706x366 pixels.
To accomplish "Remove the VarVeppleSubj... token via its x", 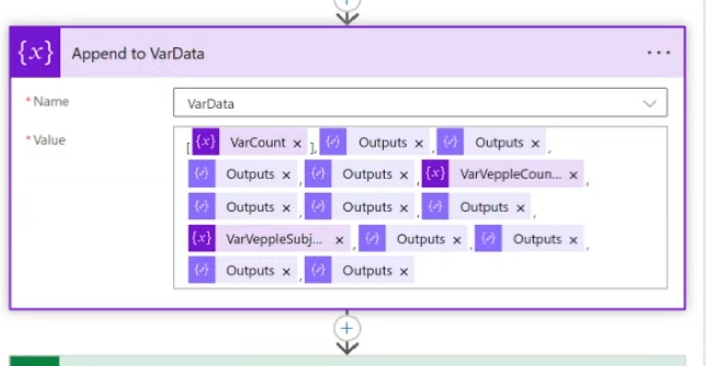I will click(339, 240).
